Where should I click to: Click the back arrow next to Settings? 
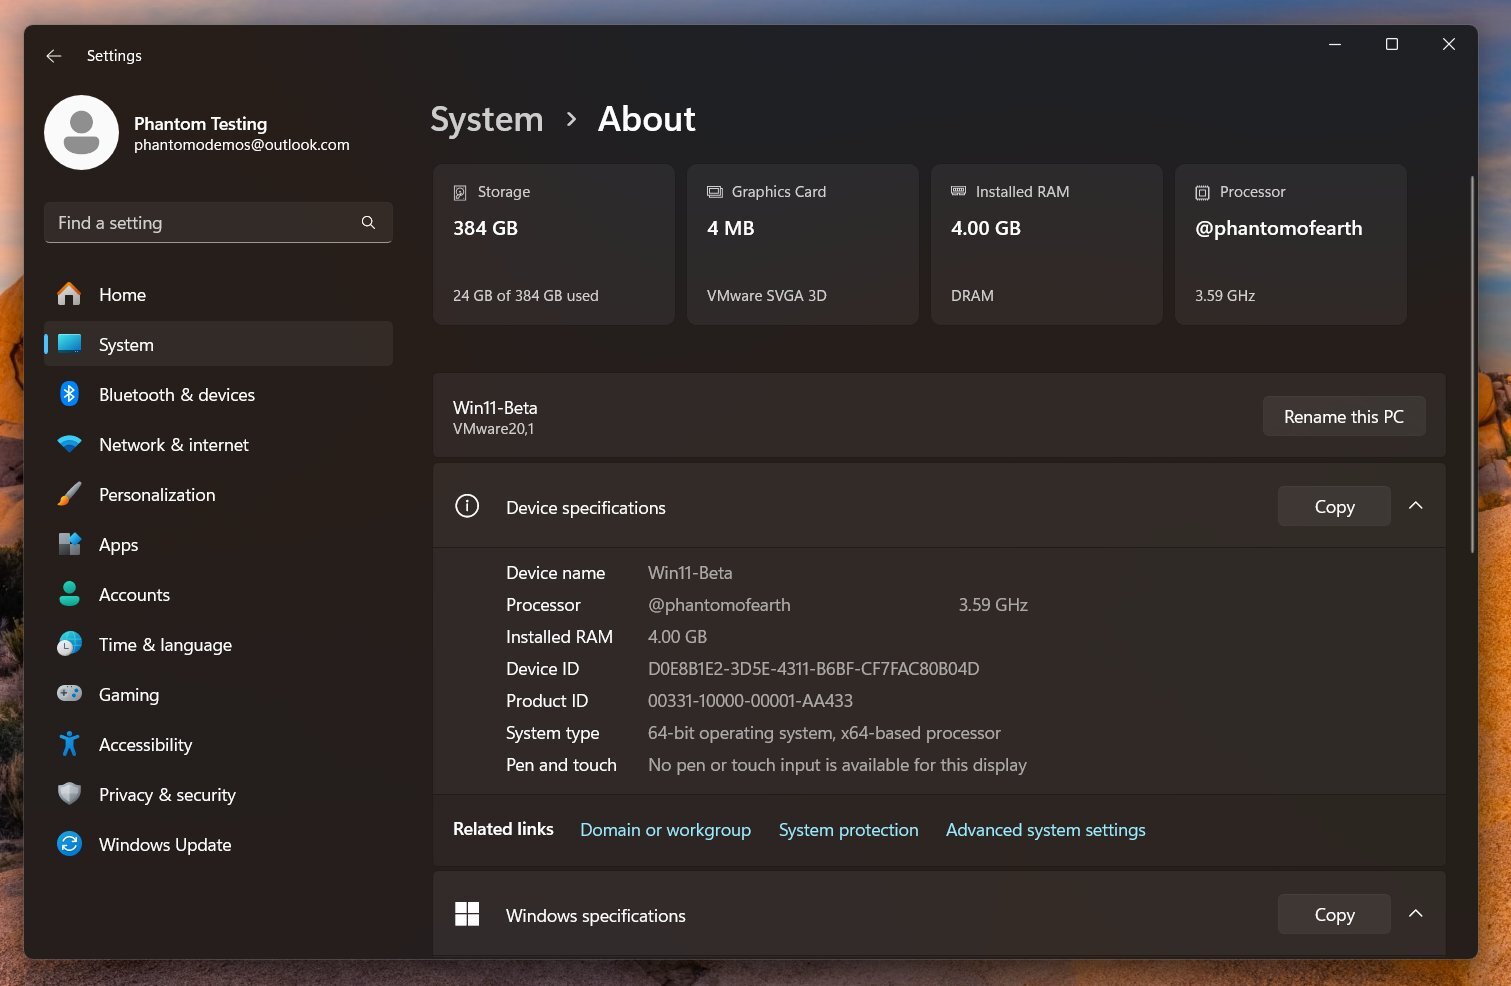pyautogui.click(x=53, y=56)
